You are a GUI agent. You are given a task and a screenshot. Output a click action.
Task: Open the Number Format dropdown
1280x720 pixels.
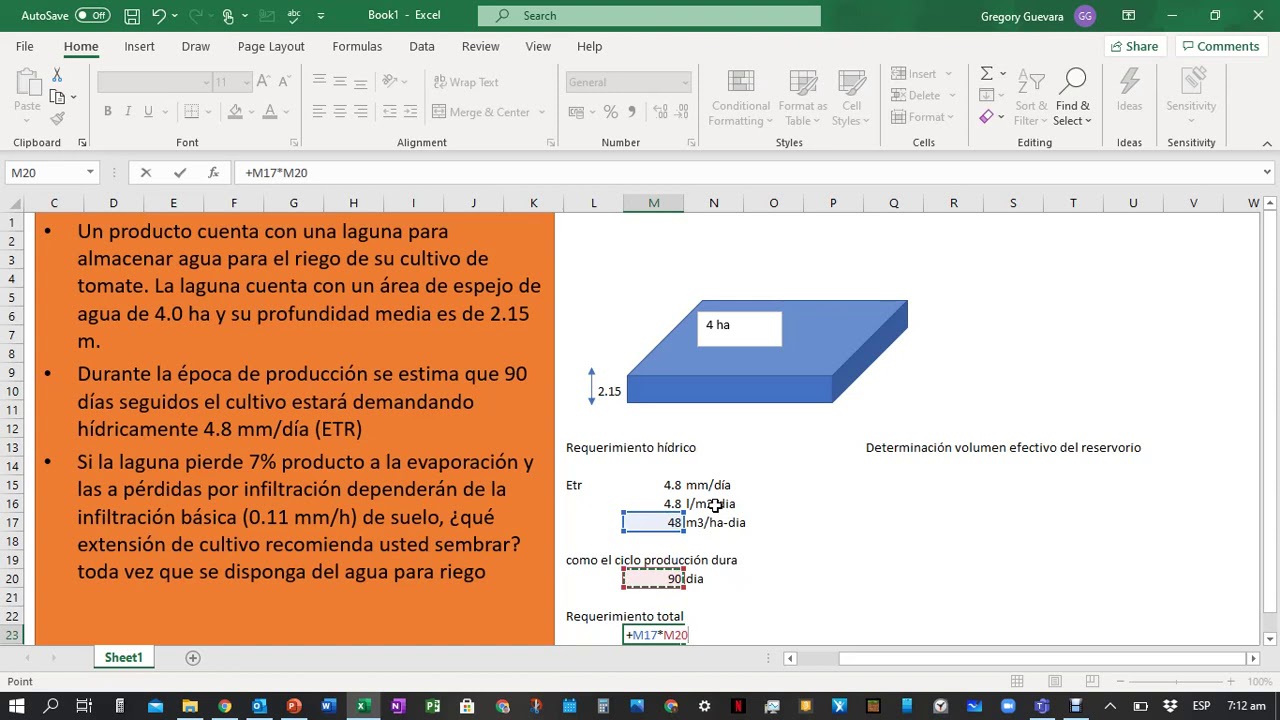(x=685, y=82)
